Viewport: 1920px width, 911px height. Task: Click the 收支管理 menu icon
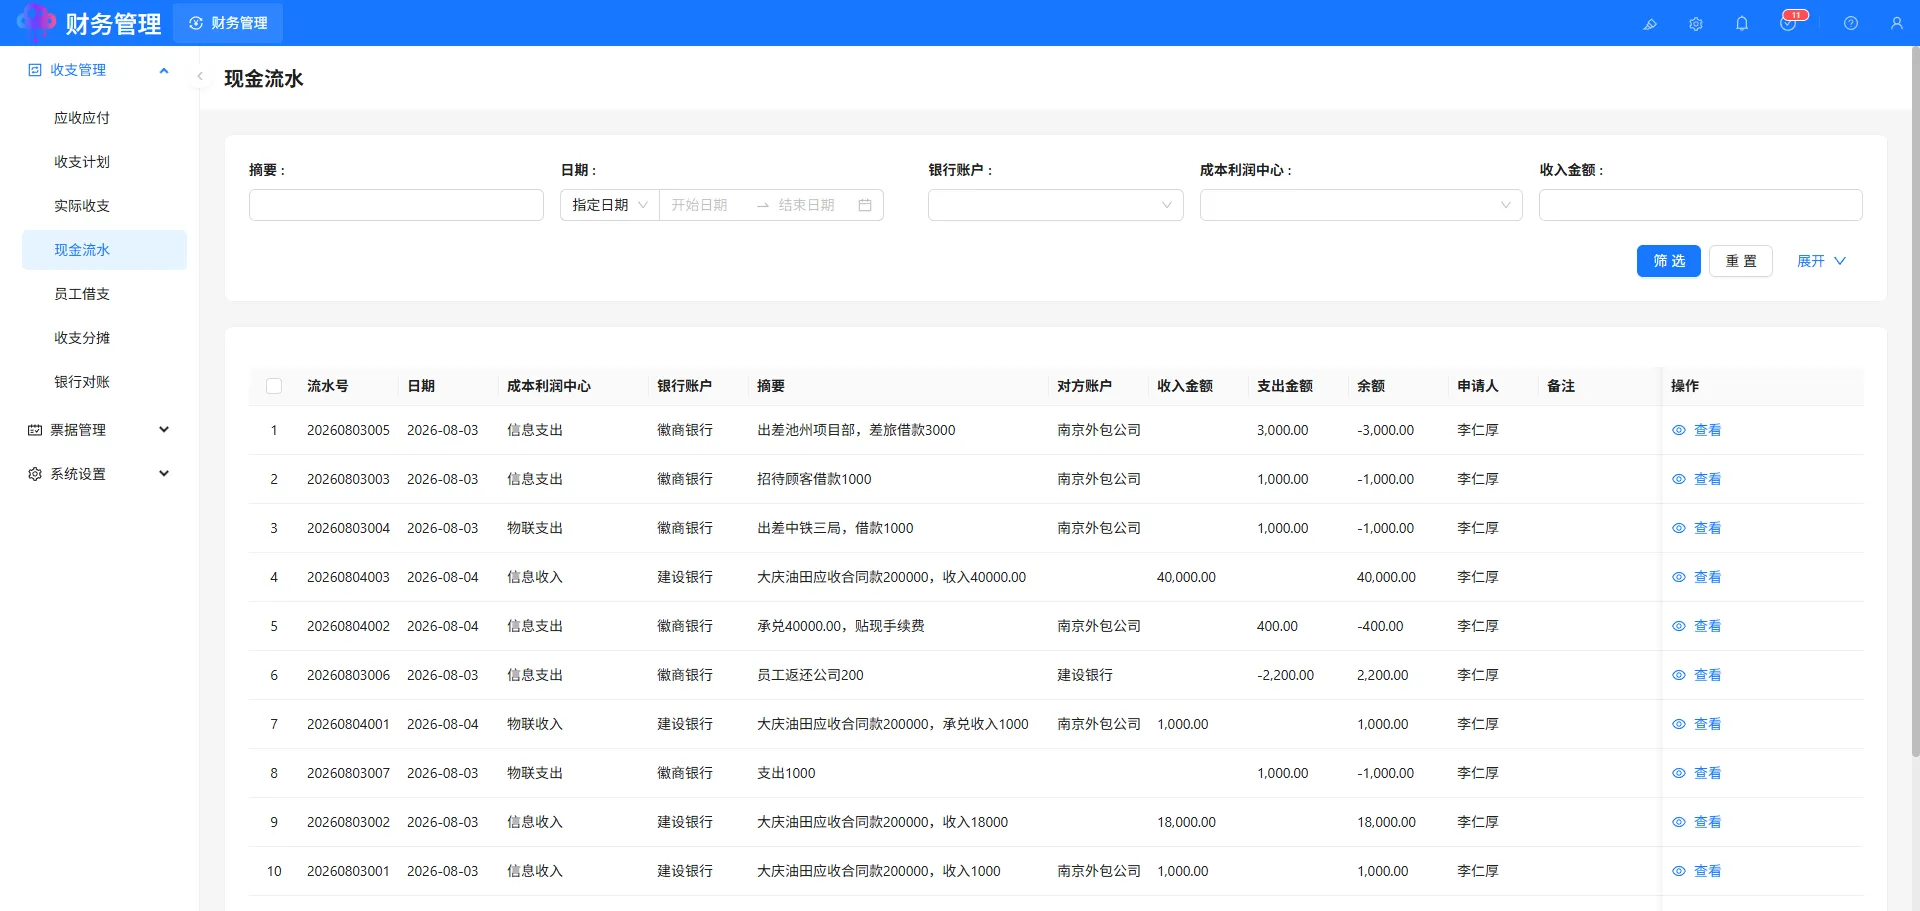point(35,70)
